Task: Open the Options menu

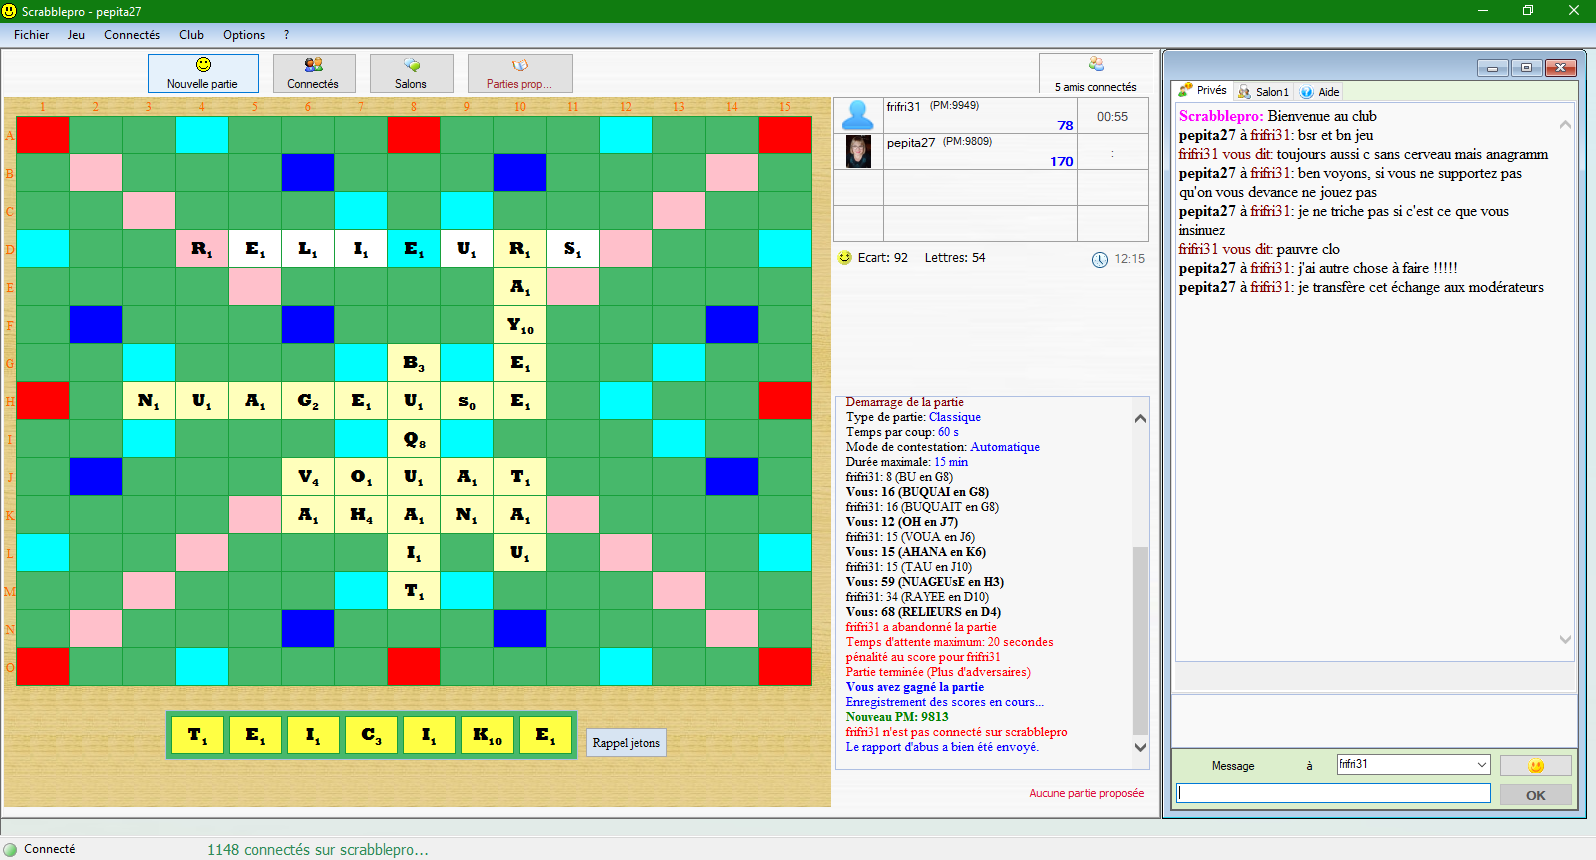Action: (244, 35)
